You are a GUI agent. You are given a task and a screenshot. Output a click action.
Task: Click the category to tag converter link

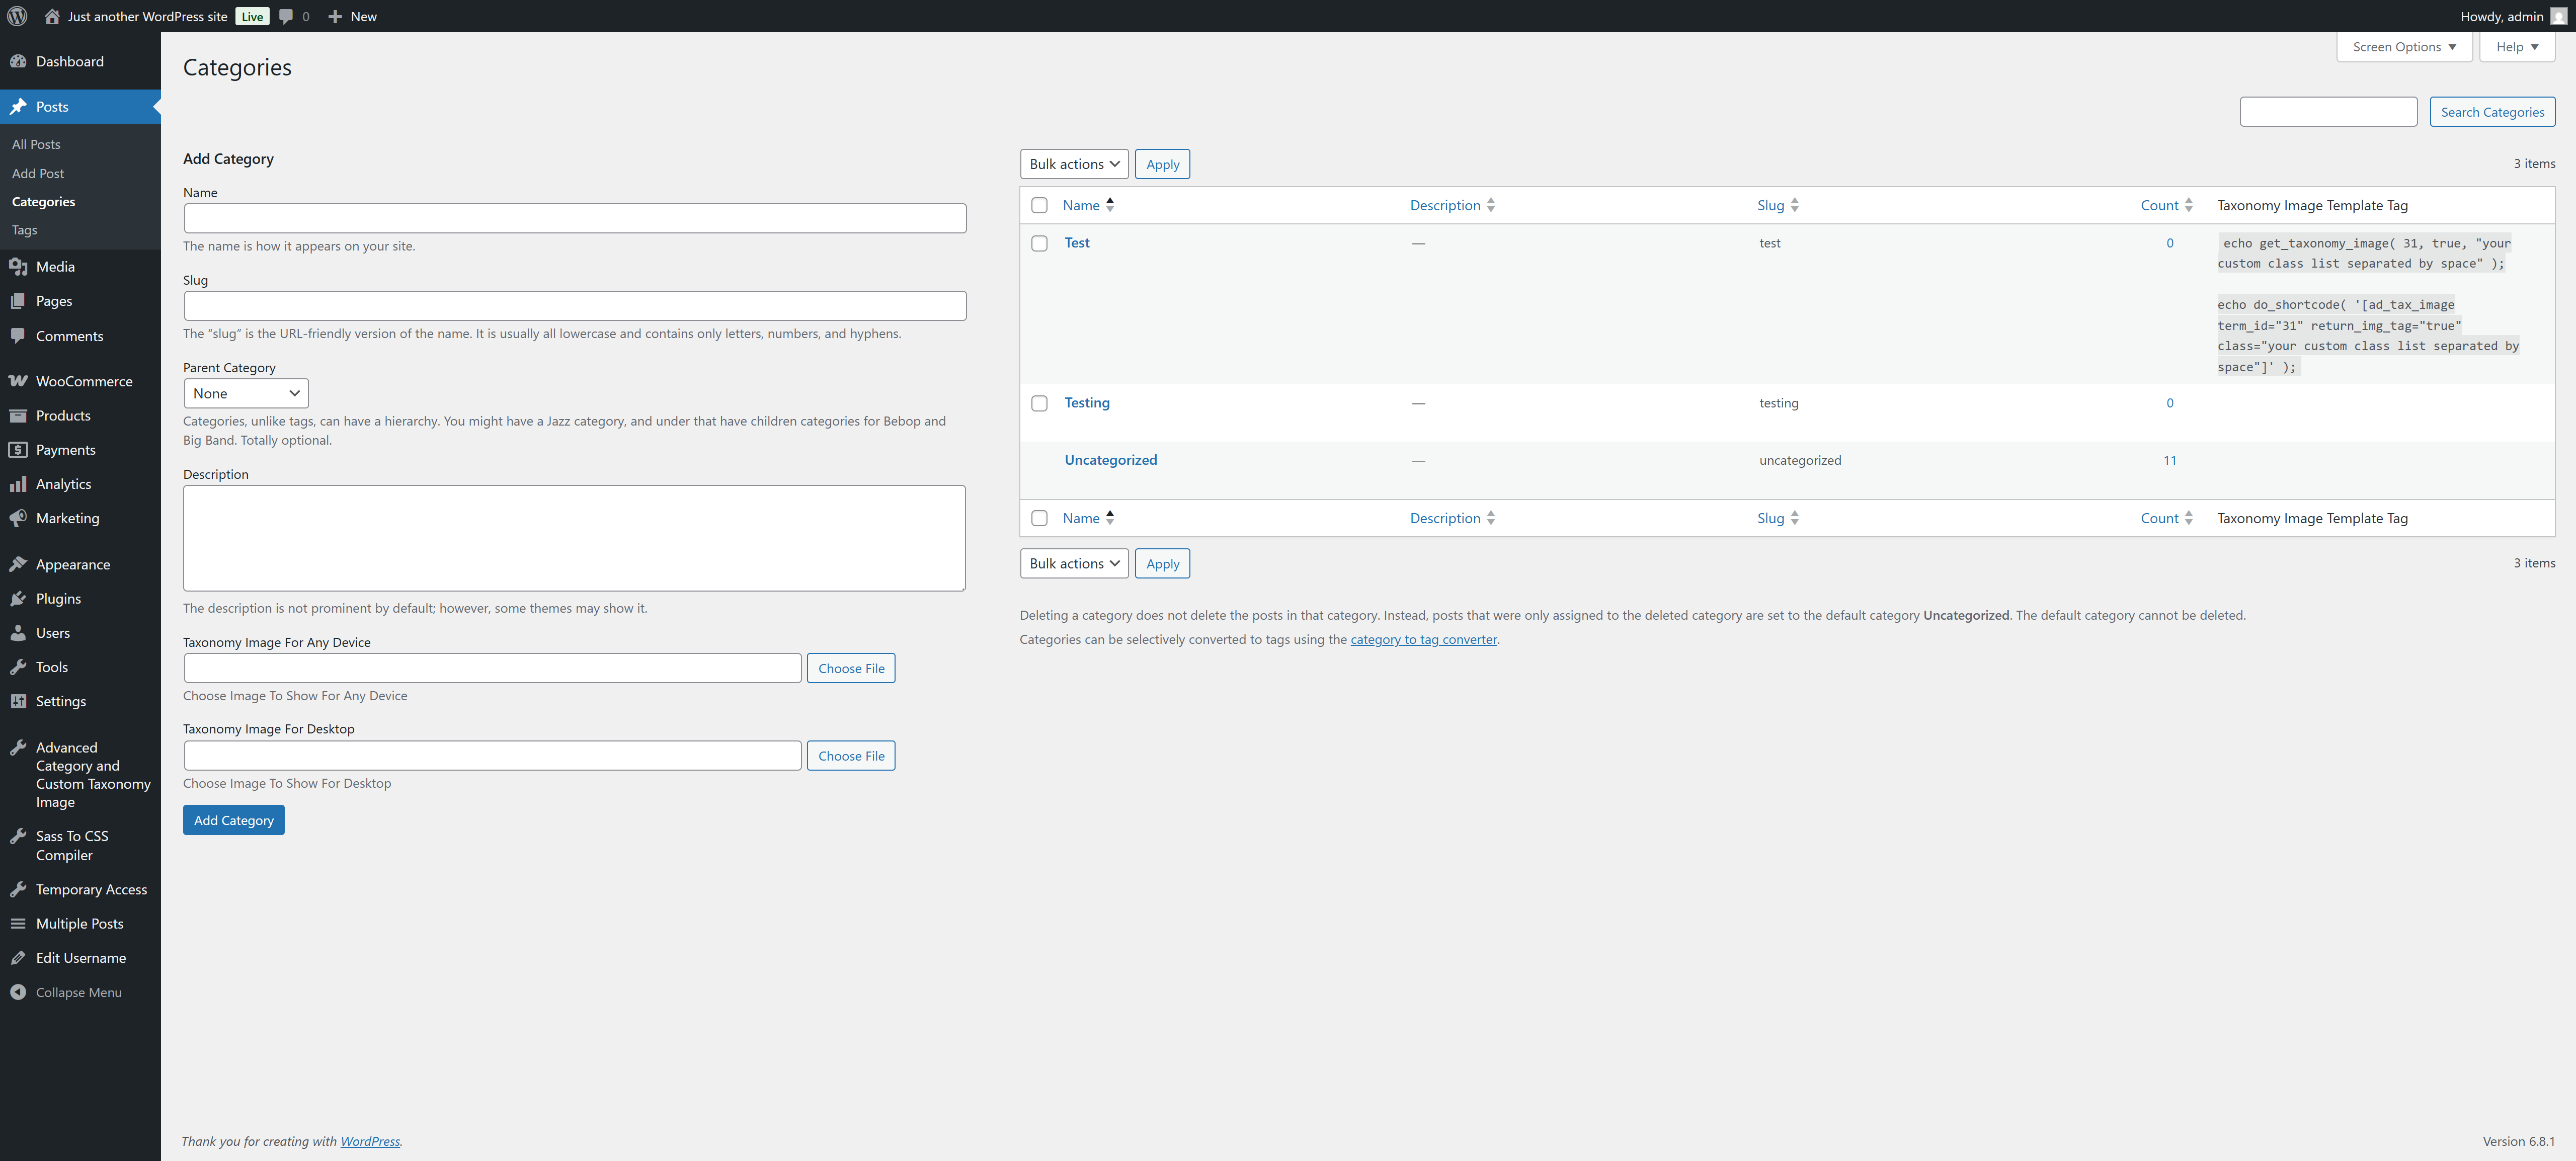(1423, 639)
